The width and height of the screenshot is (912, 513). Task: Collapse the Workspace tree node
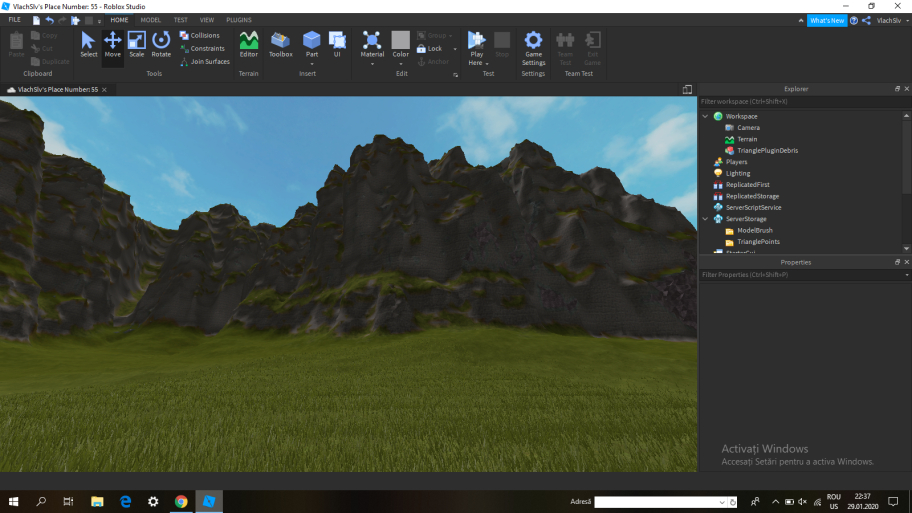(706, 116)
